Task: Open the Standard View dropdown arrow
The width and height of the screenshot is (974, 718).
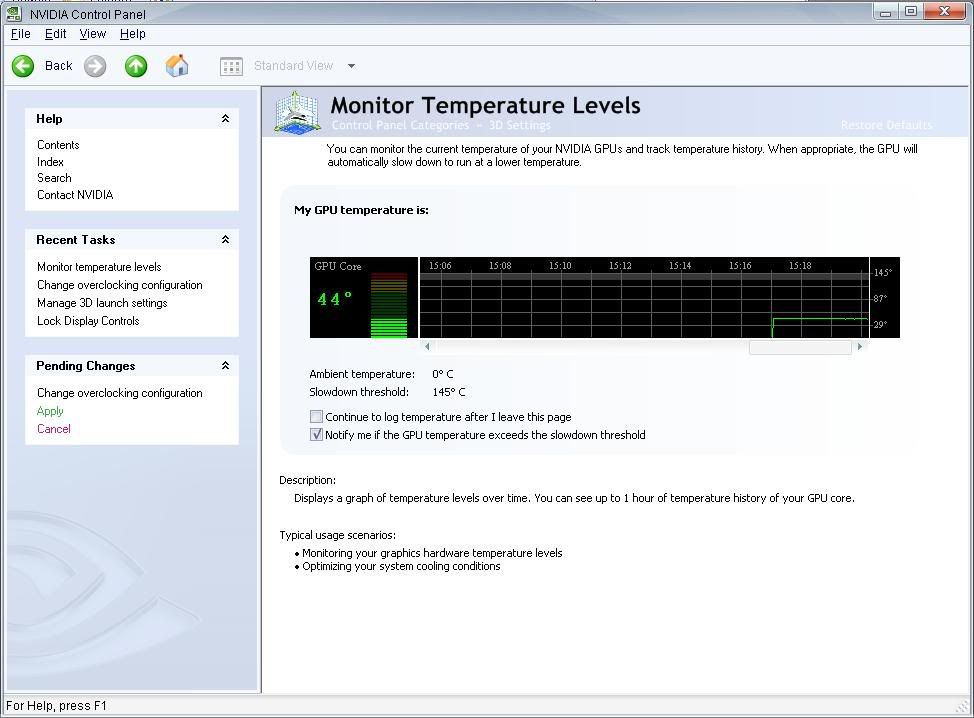Action: pos(352,66)
